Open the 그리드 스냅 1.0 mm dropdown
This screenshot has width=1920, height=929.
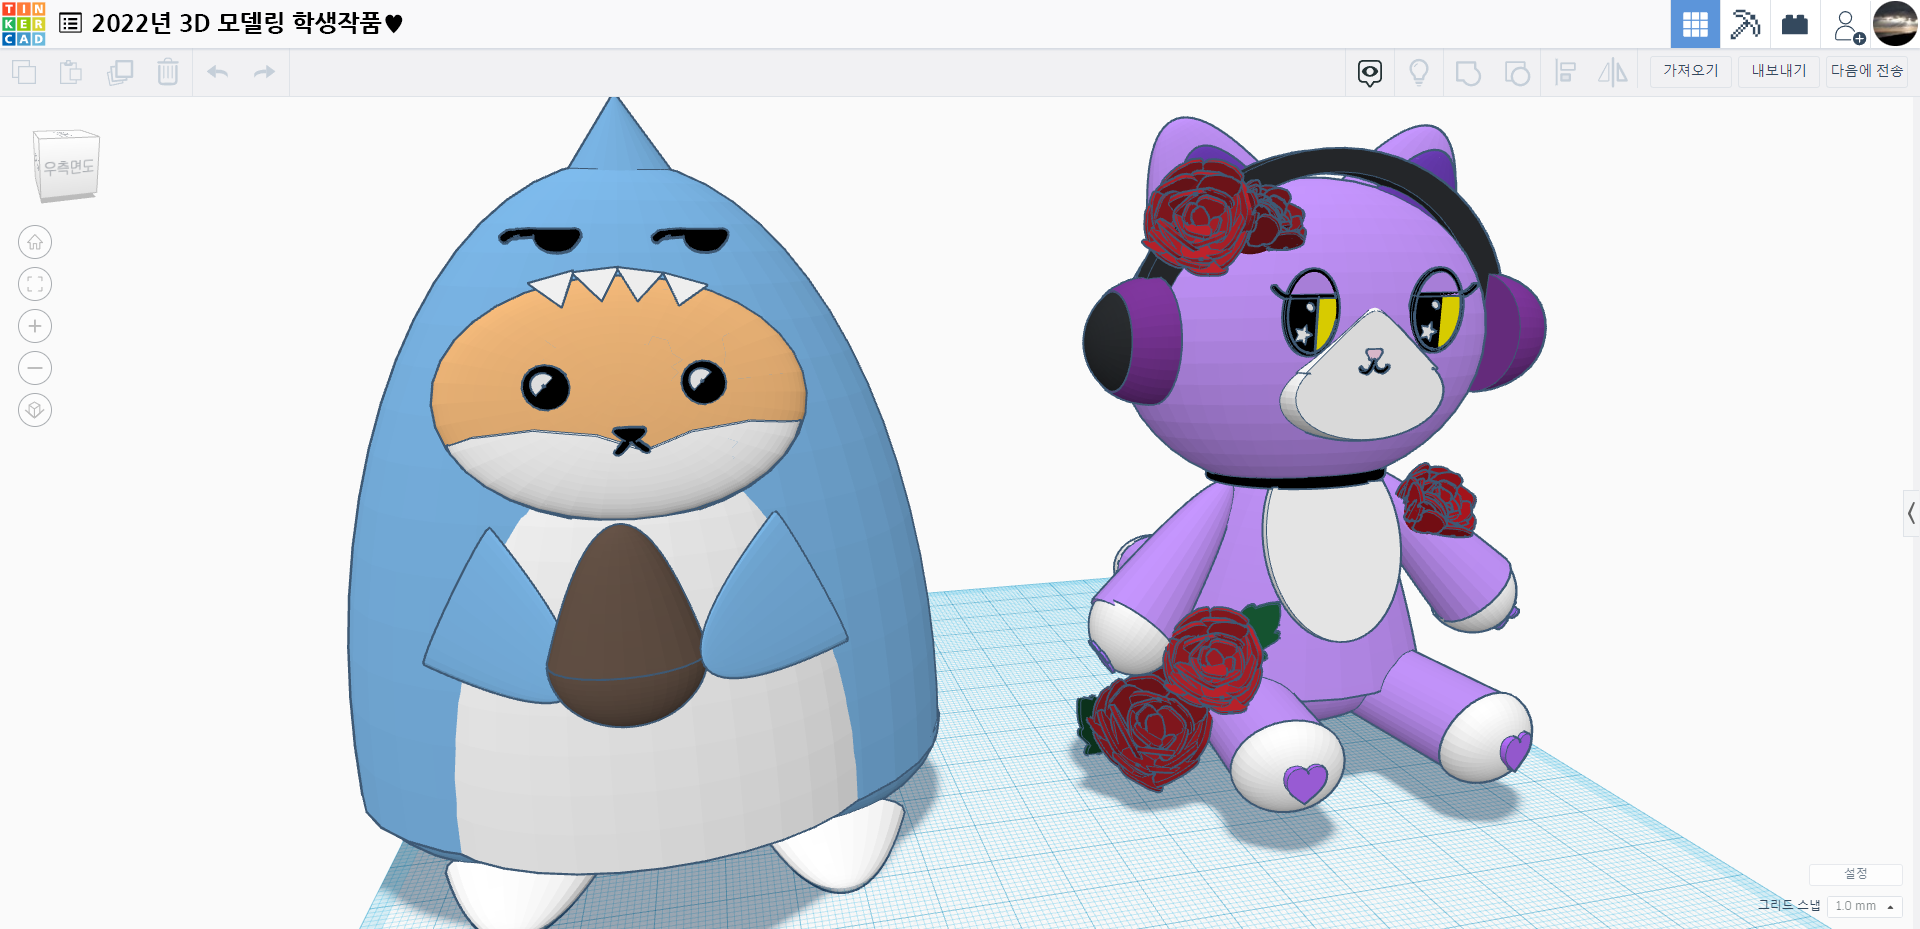[1865, 906]
